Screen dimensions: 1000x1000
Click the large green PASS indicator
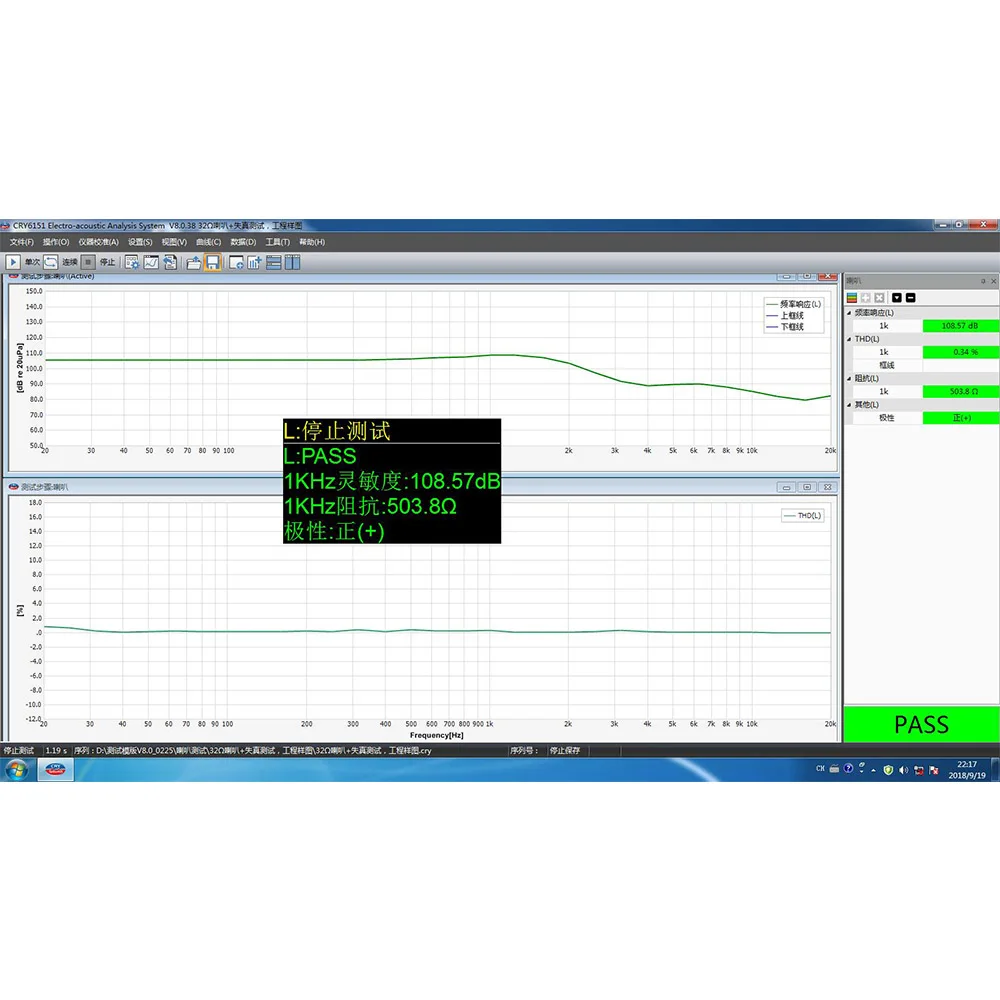(x=922, y=724)
